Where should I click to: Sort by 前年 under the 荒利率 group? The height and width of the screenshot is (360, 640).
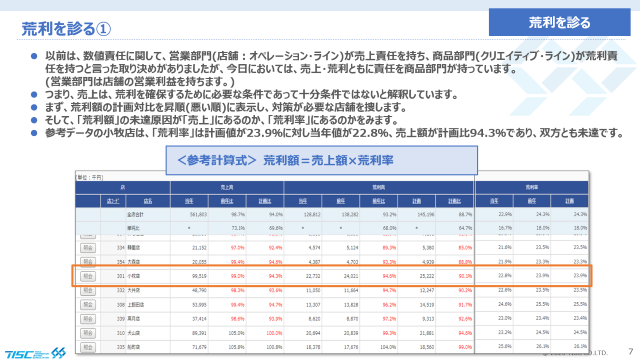pyautogui.click(x=532, y=201)
